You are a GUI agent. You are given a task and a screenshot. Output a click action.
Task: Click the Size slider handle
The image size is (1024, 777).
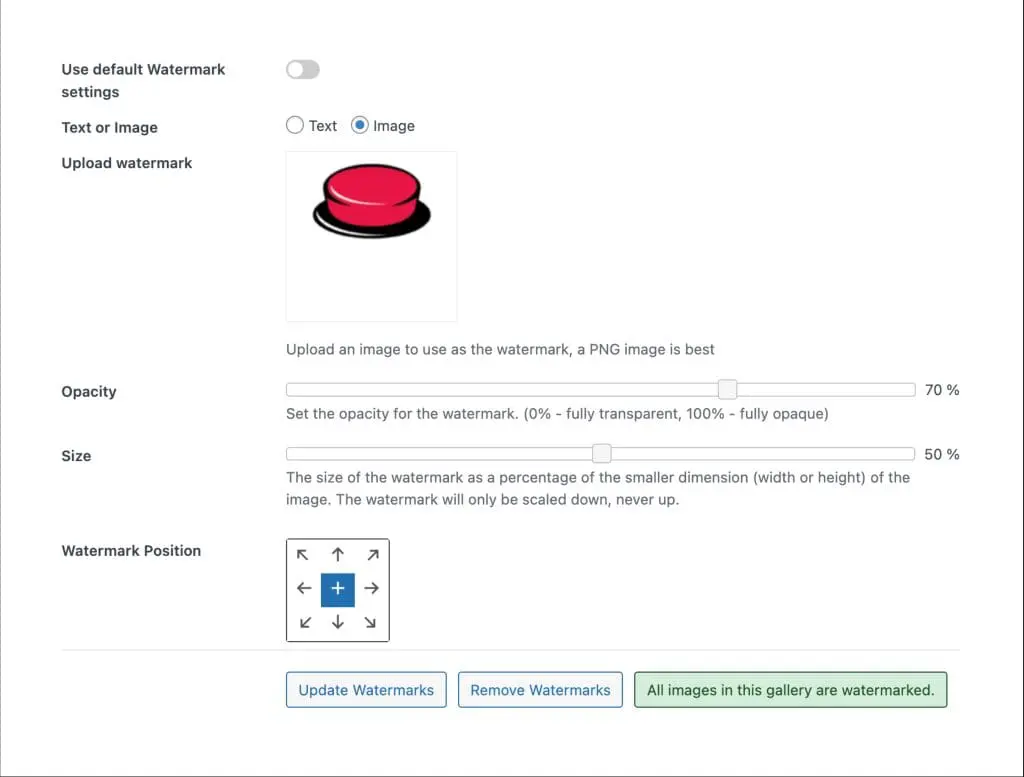[x=601, y=454]
